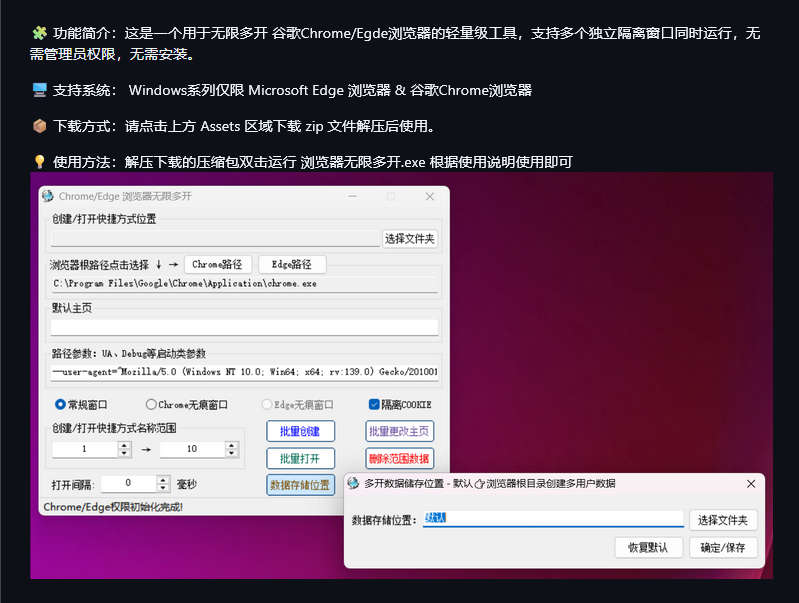
Task: Click the 确定/保存 button
Action: (x=723, y=547)
